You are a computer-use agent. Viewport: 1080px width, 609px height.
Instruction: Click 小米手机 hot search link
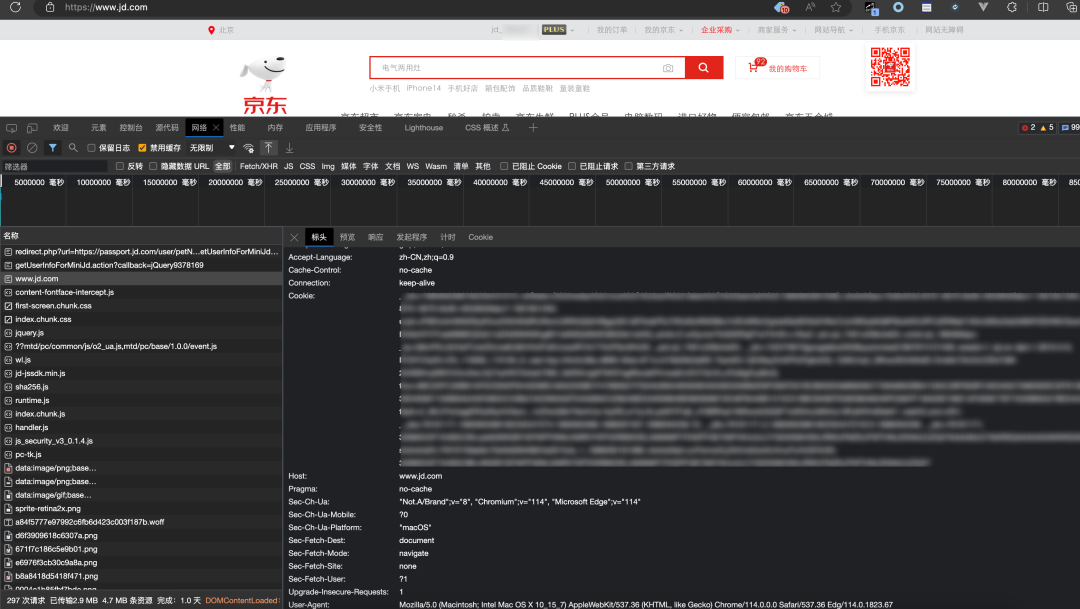click(384, 88)
